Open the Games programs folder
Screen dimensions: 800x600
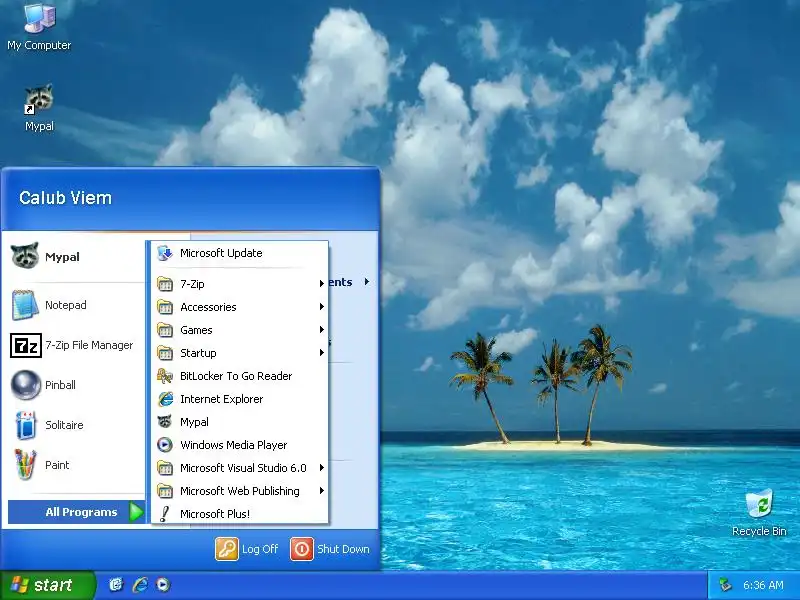point(240,330)
